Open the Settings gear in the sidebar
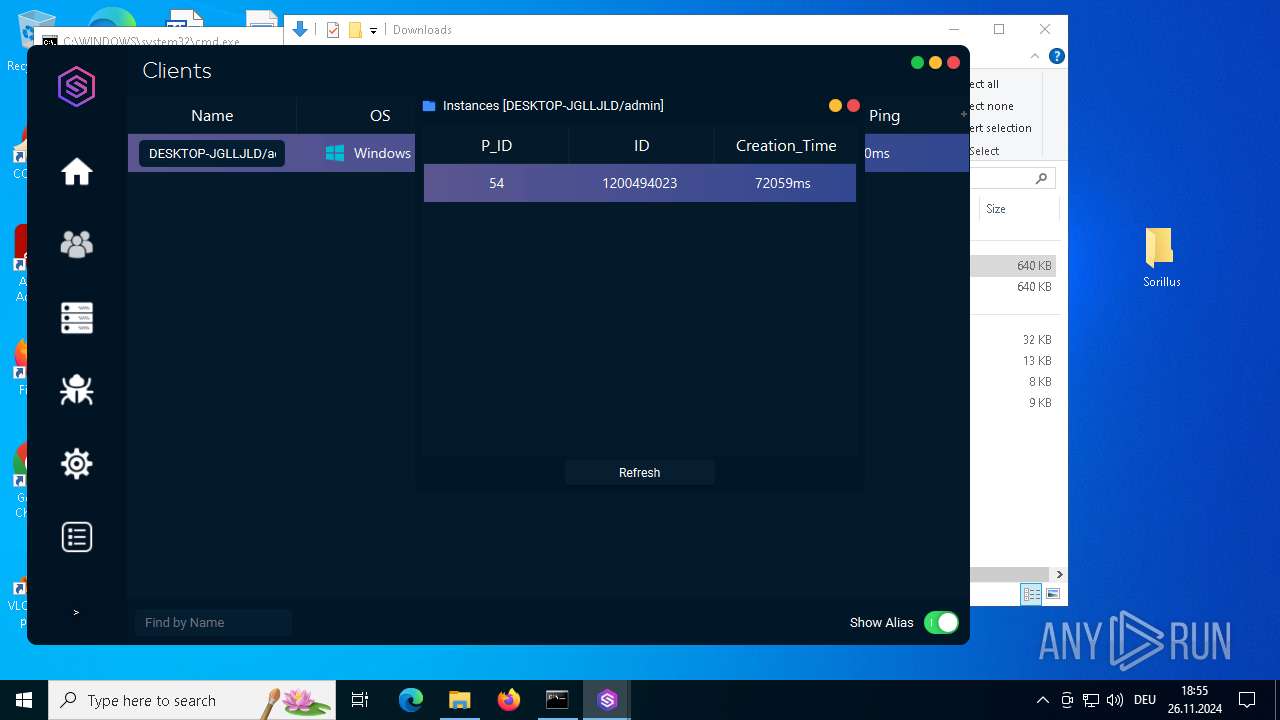The height and width of the screenshot is (720, 1280). [77, 464]
